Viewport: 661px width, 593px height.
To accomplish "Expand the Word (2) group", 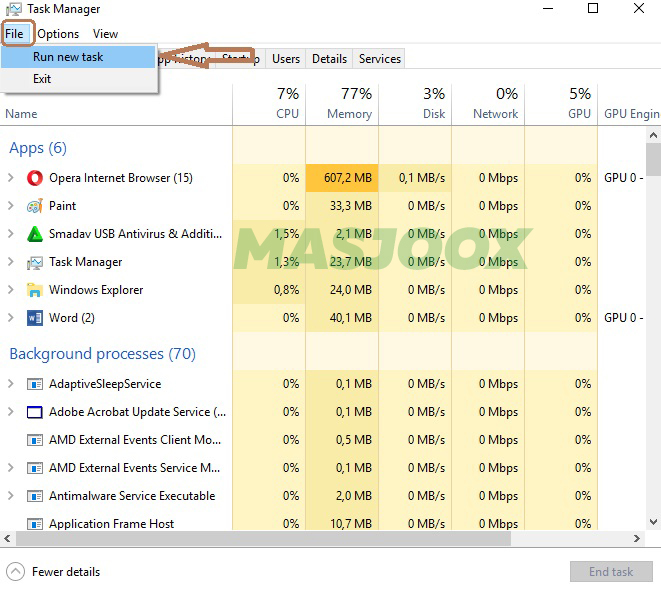I will (11, 318).
